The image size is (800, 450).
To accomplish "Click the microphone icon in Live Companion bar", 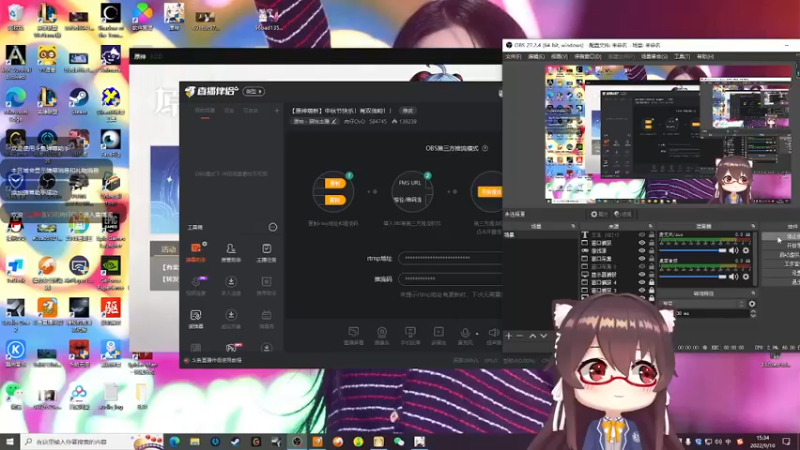I will (465, 333).
